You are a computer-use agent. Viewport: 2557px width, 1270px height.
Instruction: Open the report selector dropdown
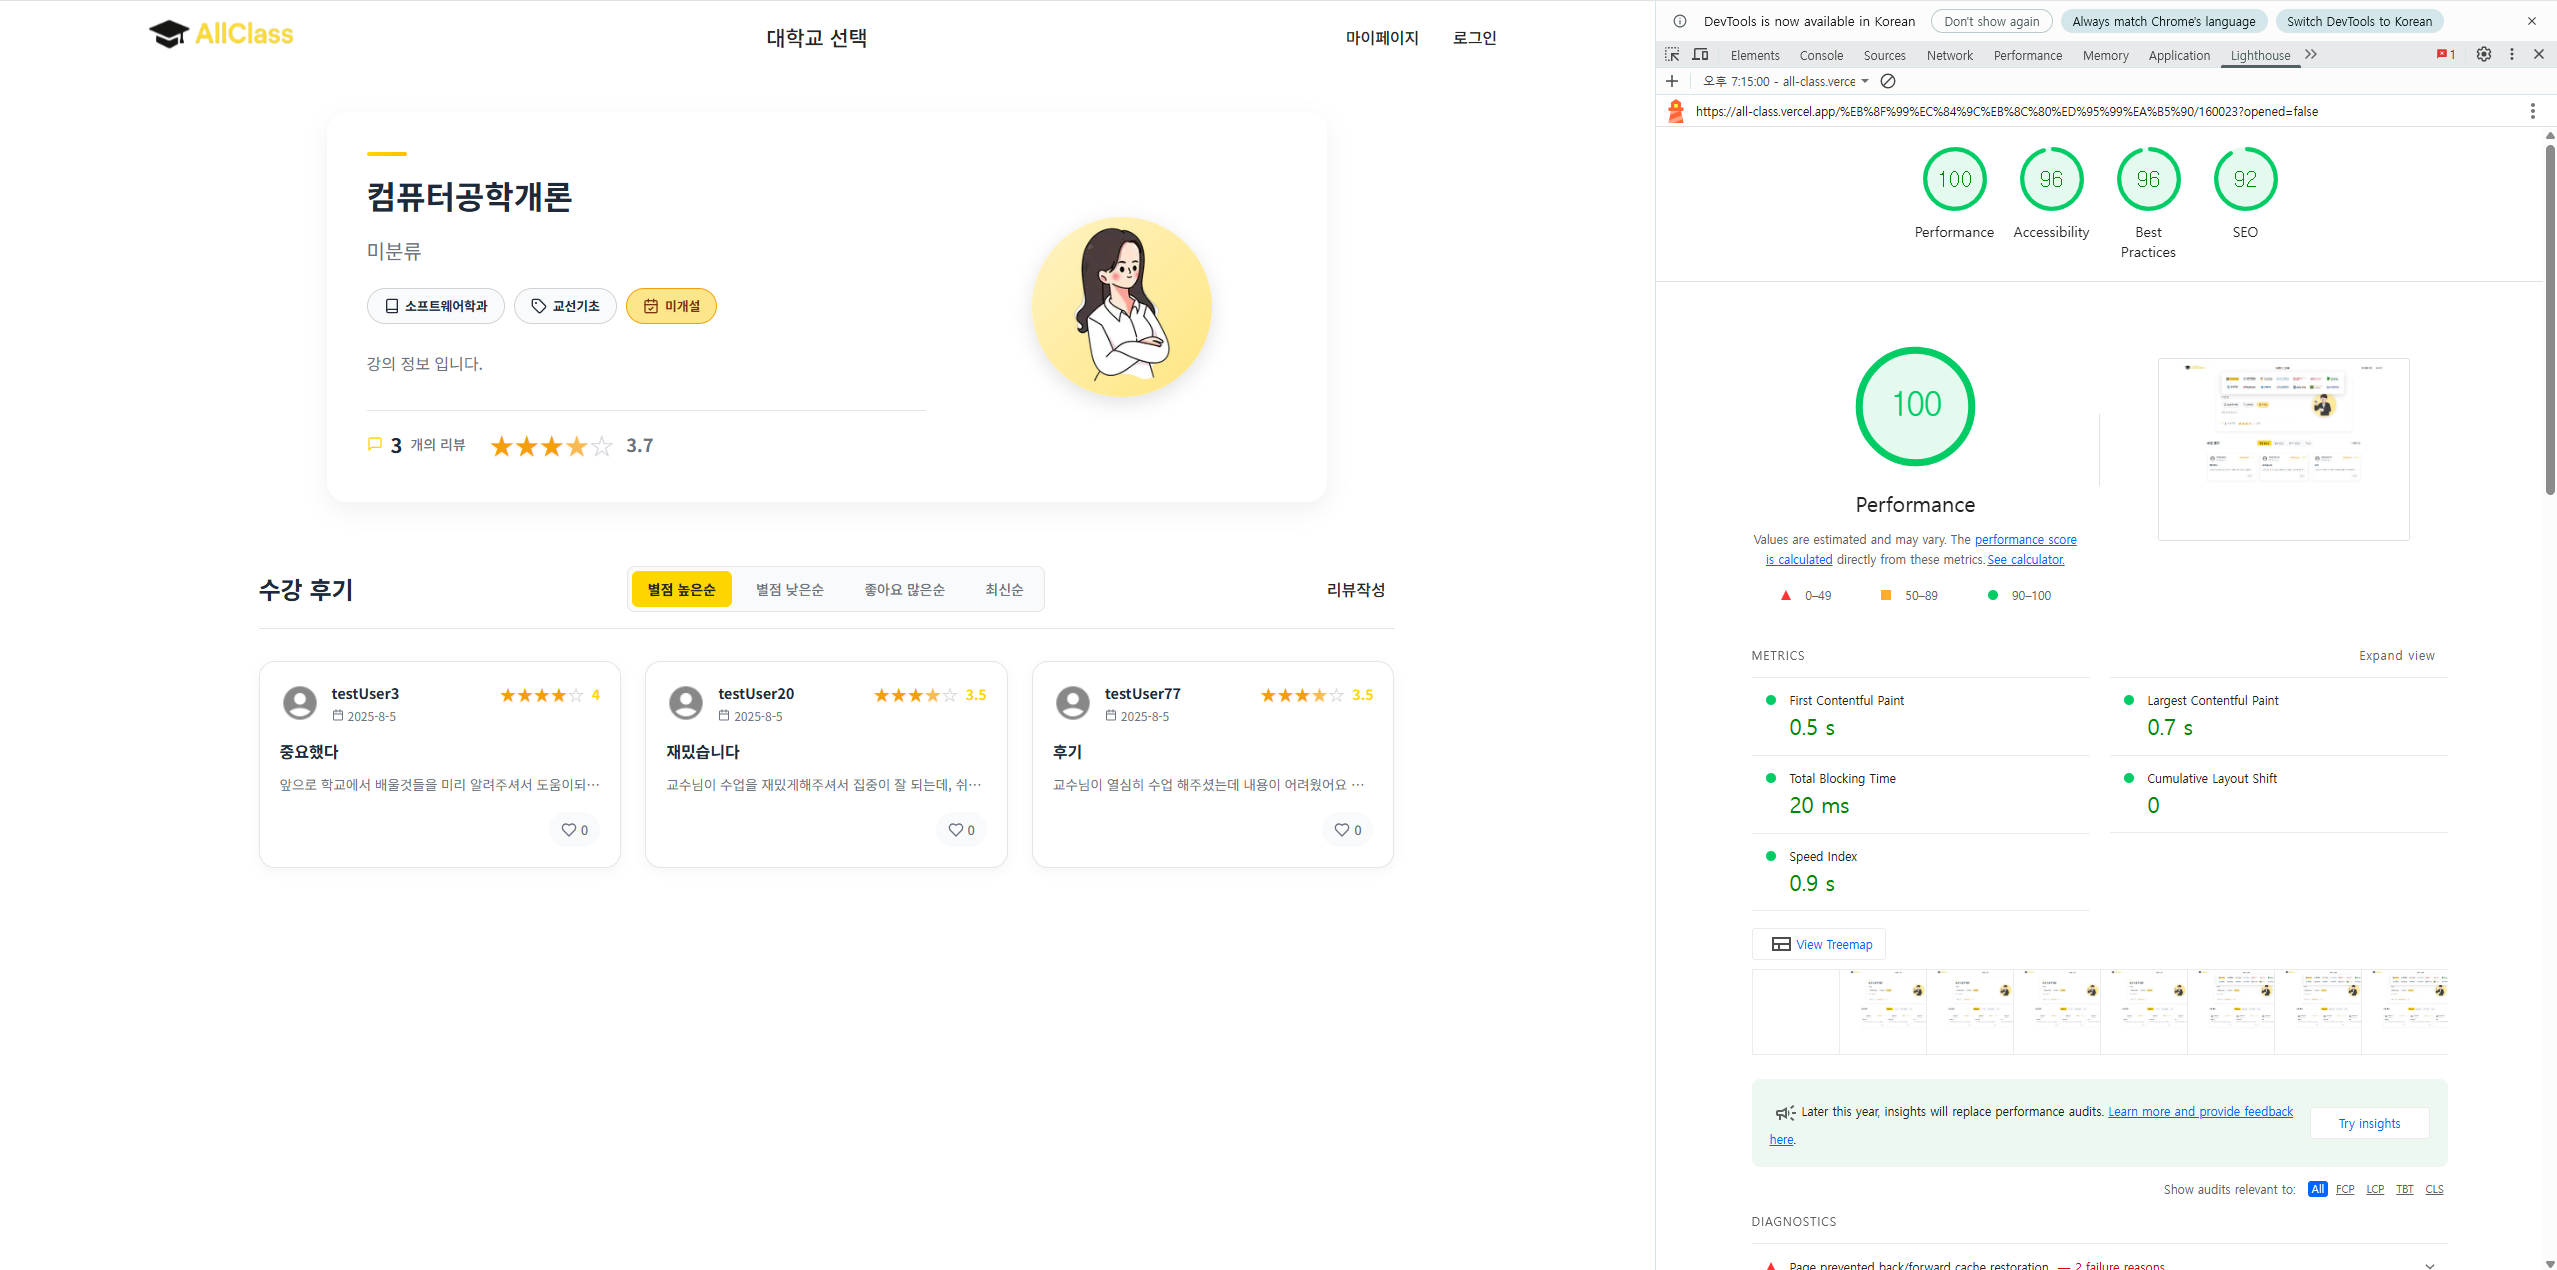(1786, 82)
